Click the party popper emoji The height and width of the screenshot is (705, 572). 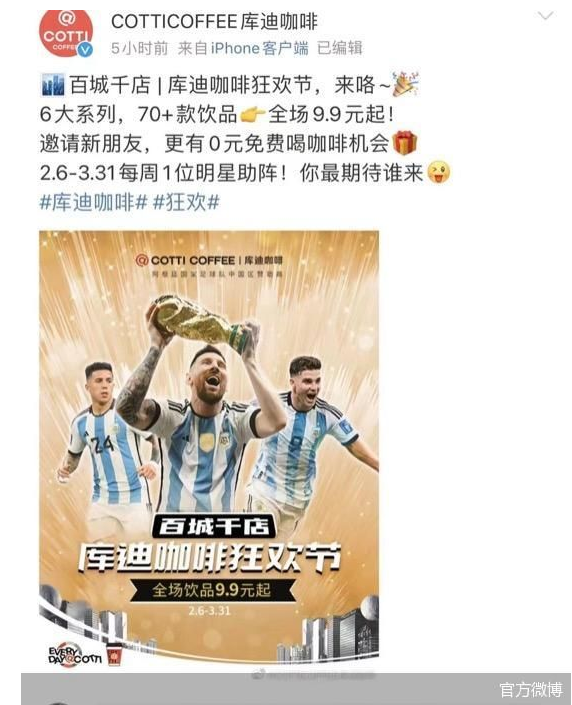(x=405, y=83)
